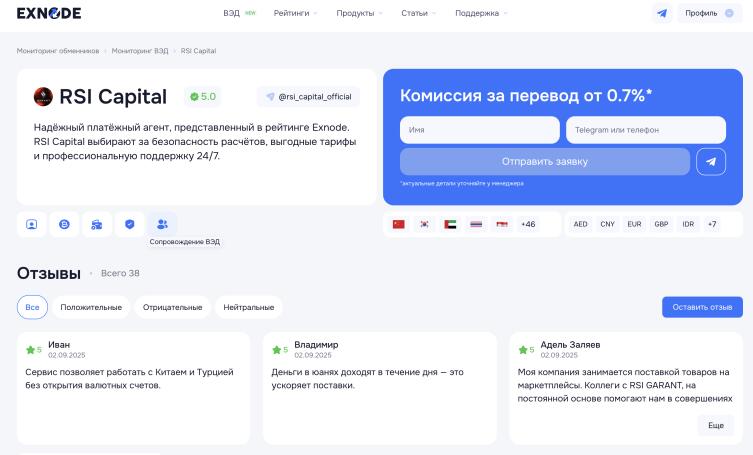The height and width of the screenshot is (455, 753).
Task: Select the Положительные reviews filter
Action: (91, 307)
